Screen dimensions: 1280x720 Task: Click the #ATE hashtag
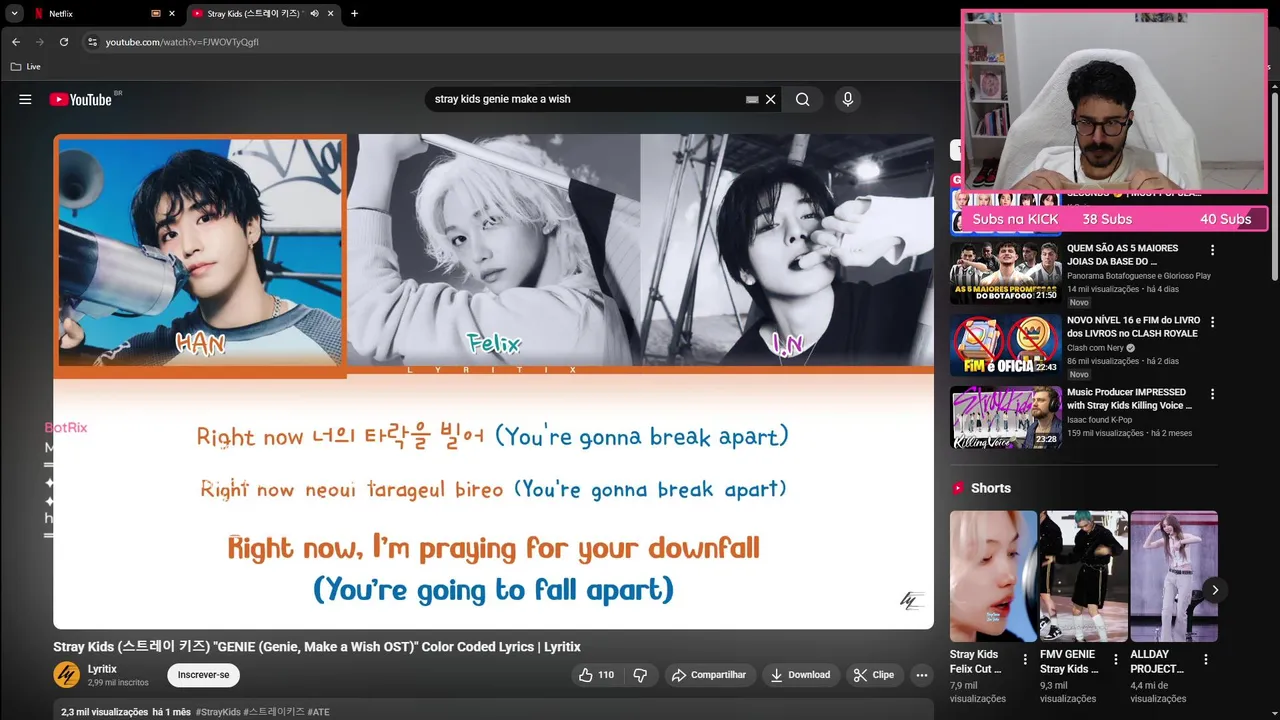[x=318, y=712]
